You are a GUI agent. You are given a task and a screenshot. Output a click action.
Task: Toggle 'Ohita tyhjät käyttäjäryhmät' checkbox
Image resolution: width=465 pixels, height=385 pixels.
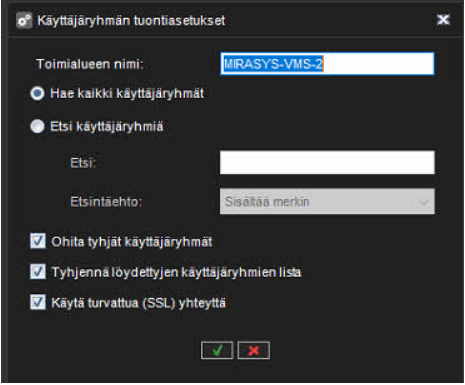38,241
